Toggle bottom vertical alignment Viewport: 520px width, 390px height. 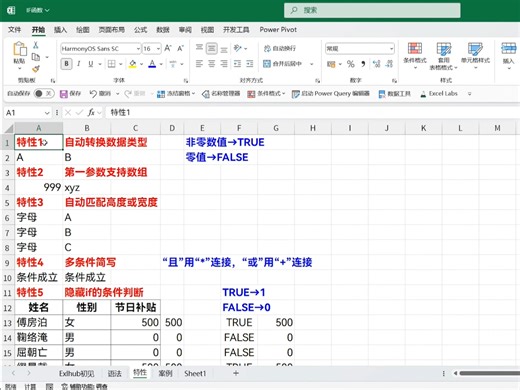point(224,49)
